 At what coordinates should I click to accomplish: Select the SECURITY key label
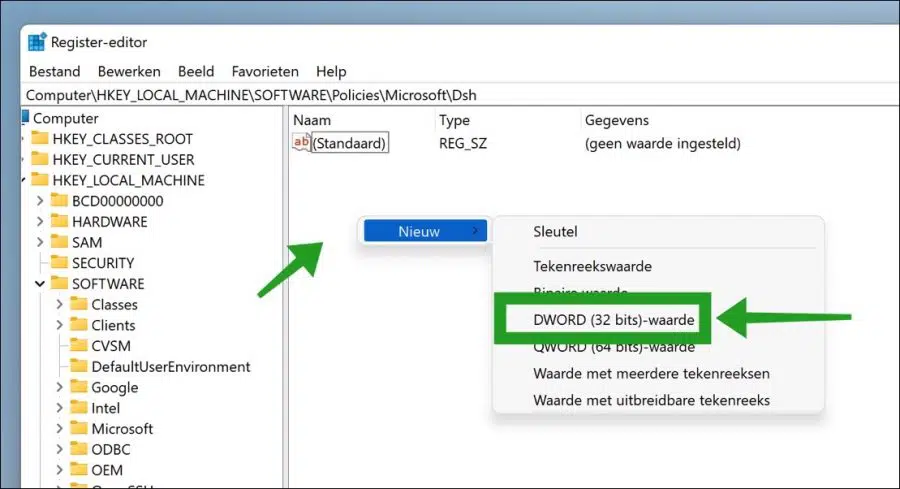pos(103,263)
